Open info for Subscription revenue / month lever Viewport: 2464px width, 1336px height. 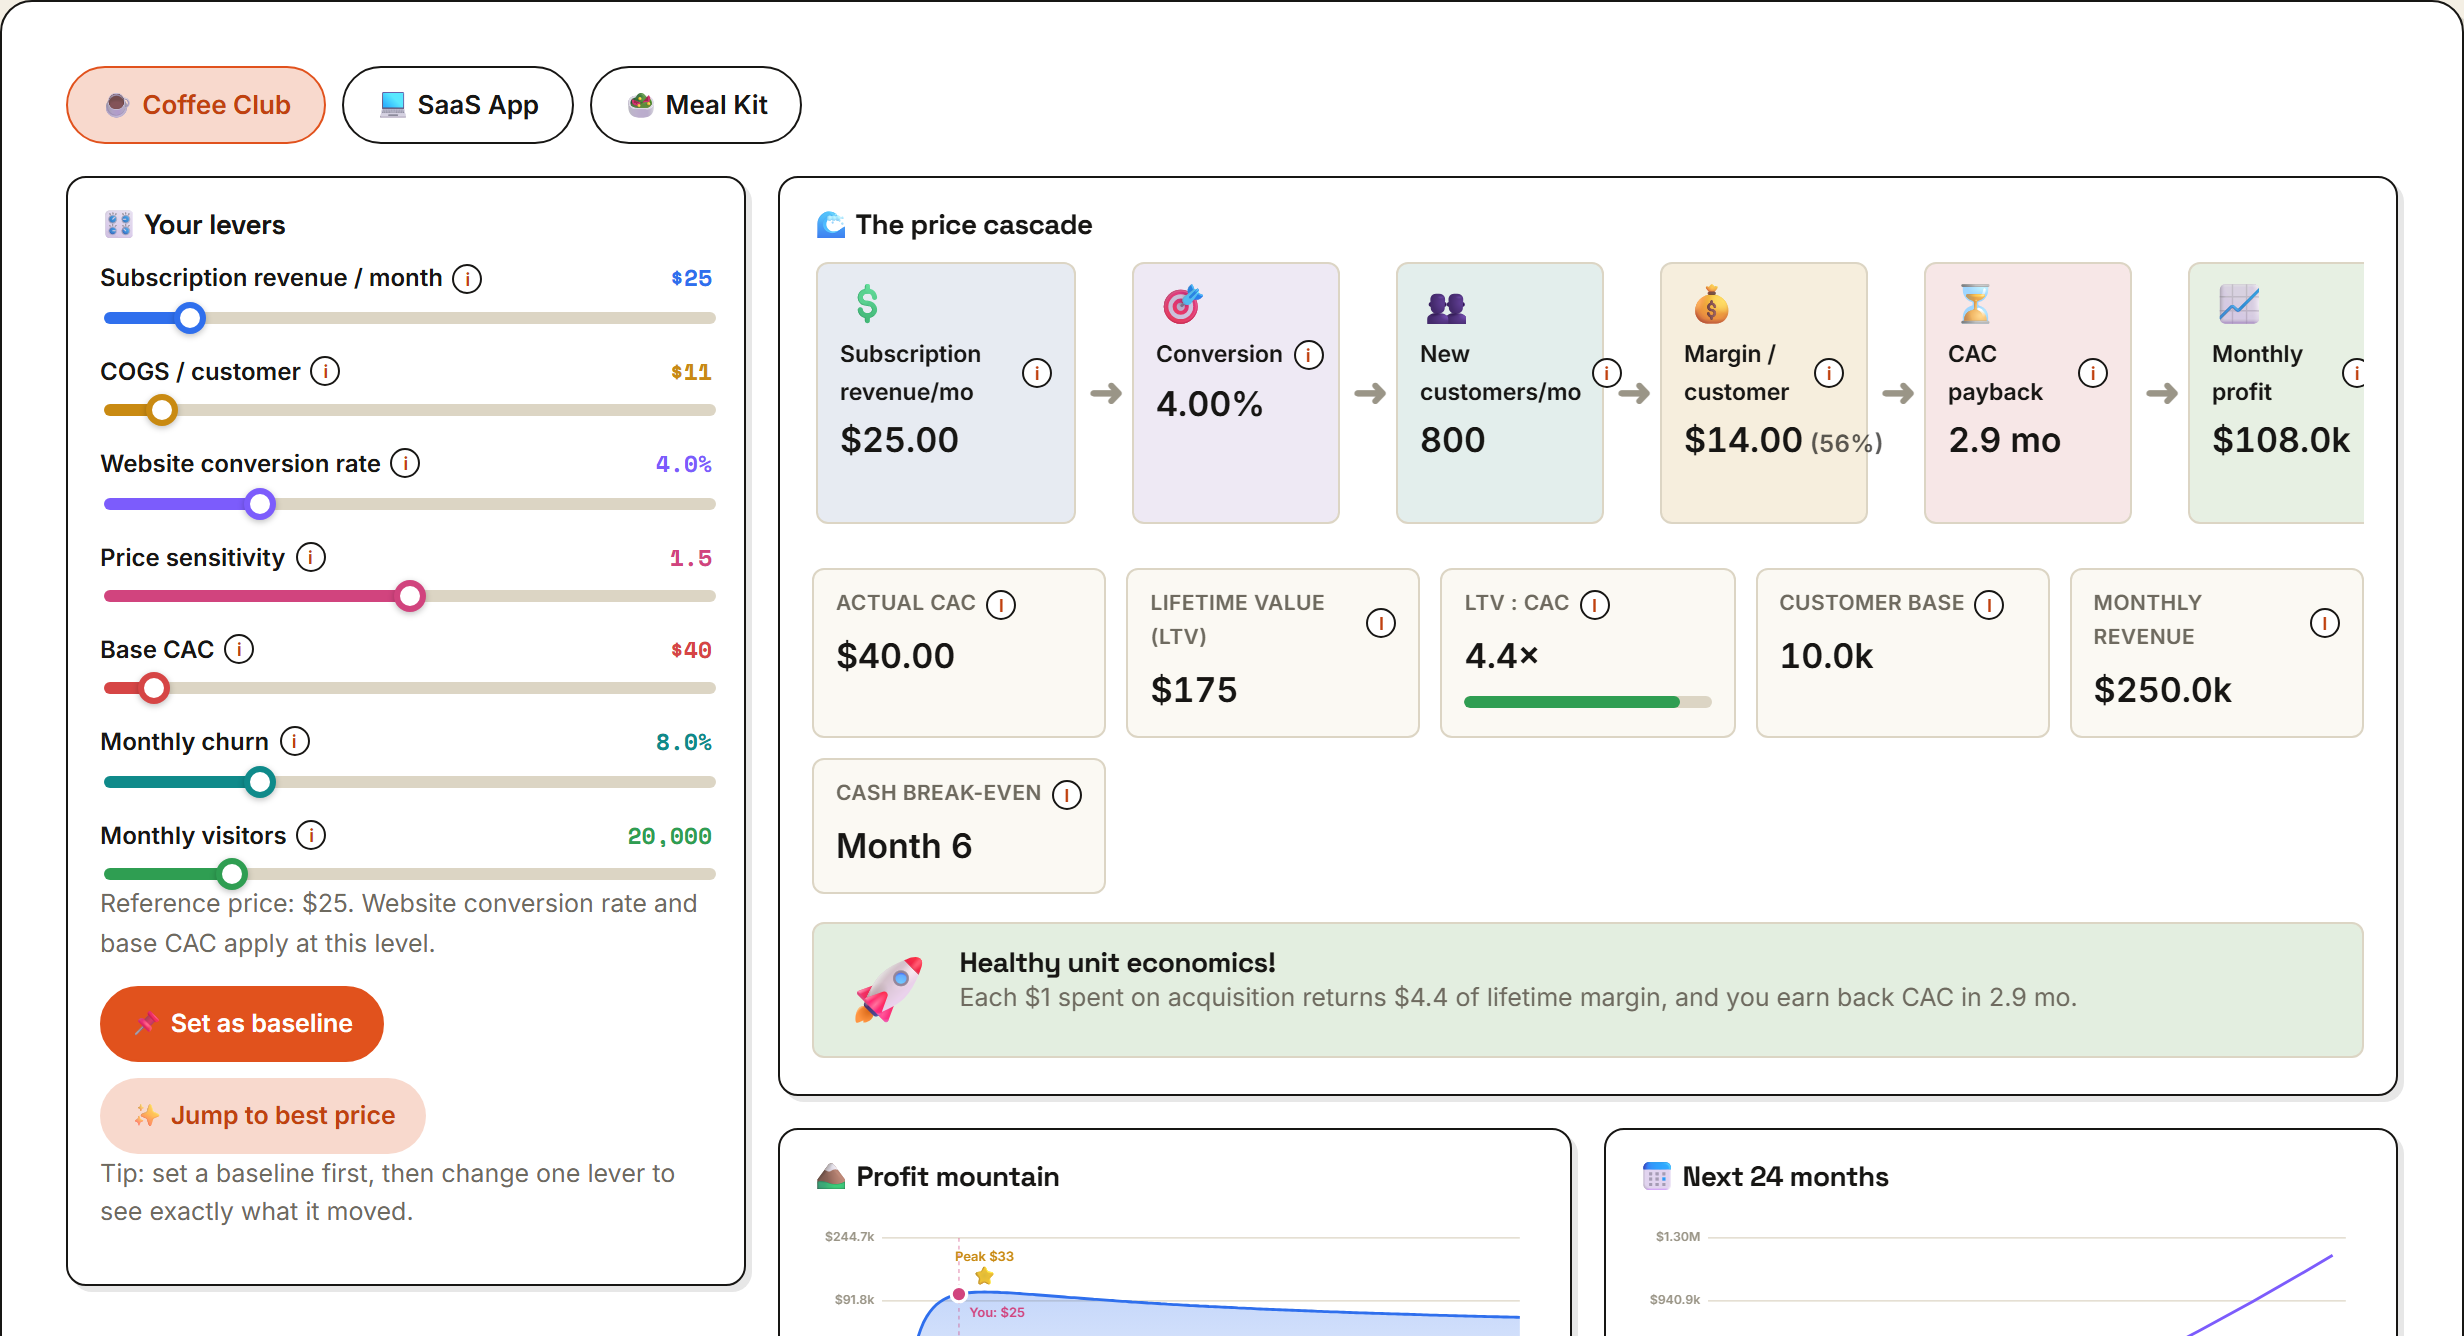coord(467,279)
